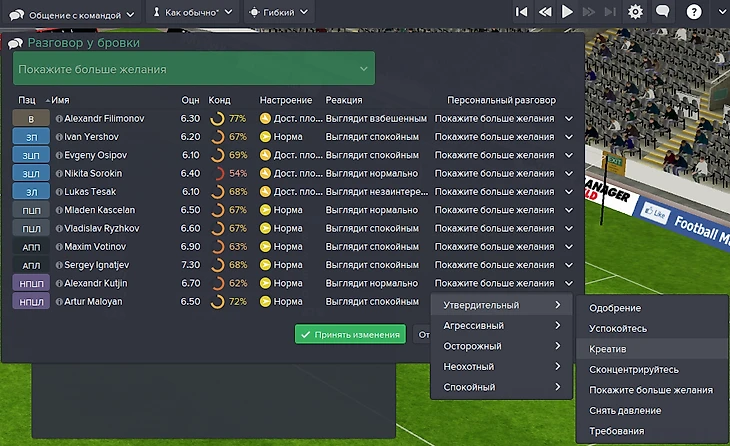The height and width of the screenshot is (446, 730).
Task: Open the Гибкий team shape dropdown
Action: [279, 12]
